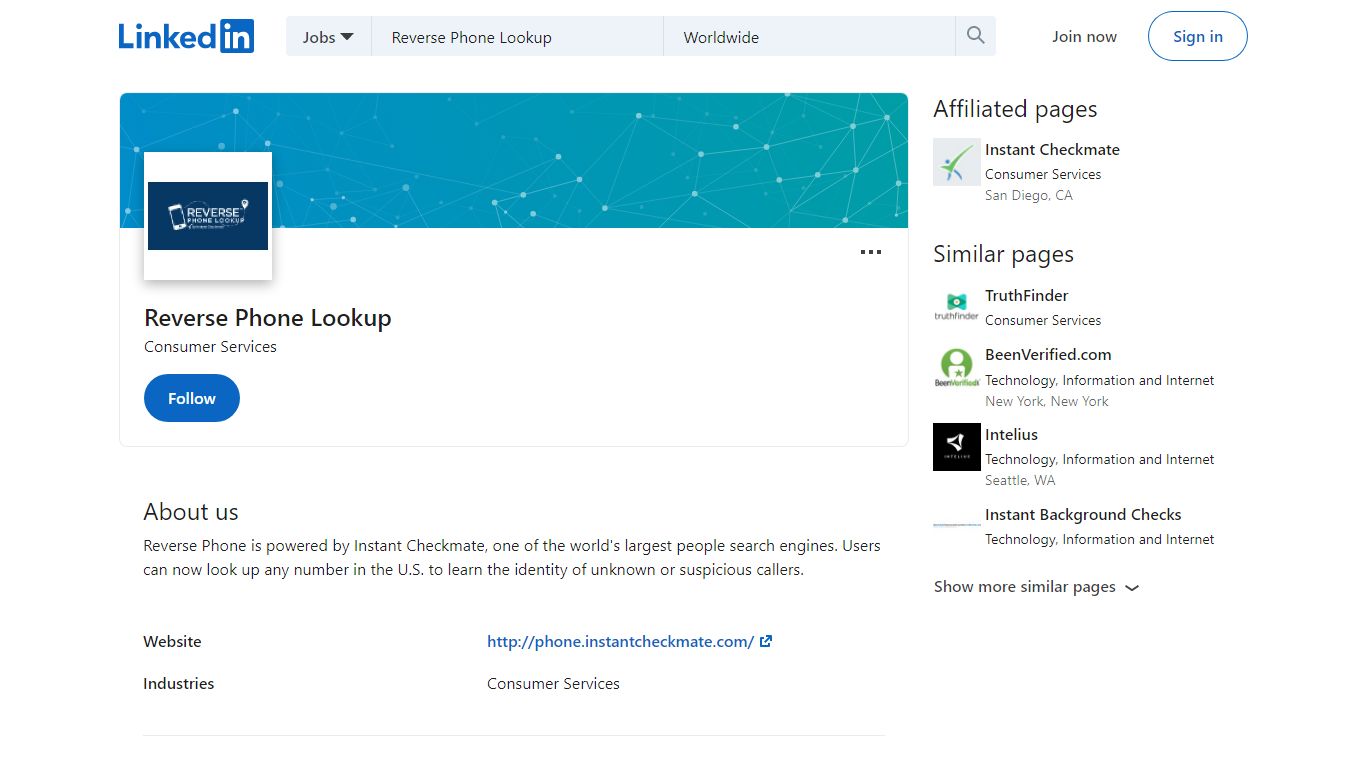Open the Instant Checkmate logo thumbnail

coord(957,162)
